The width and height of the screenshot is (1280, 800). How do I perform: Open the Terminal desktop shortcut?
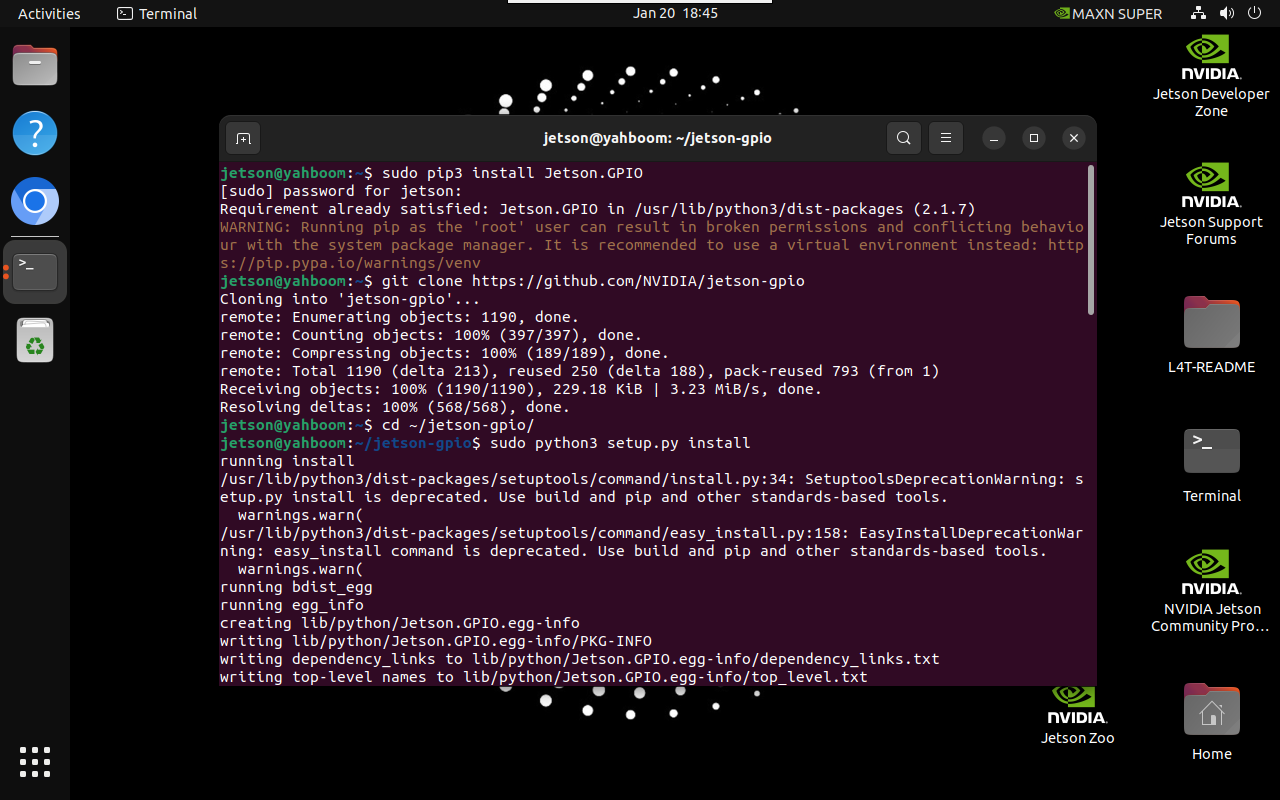pyautogui.click(x=1211, y=465)
